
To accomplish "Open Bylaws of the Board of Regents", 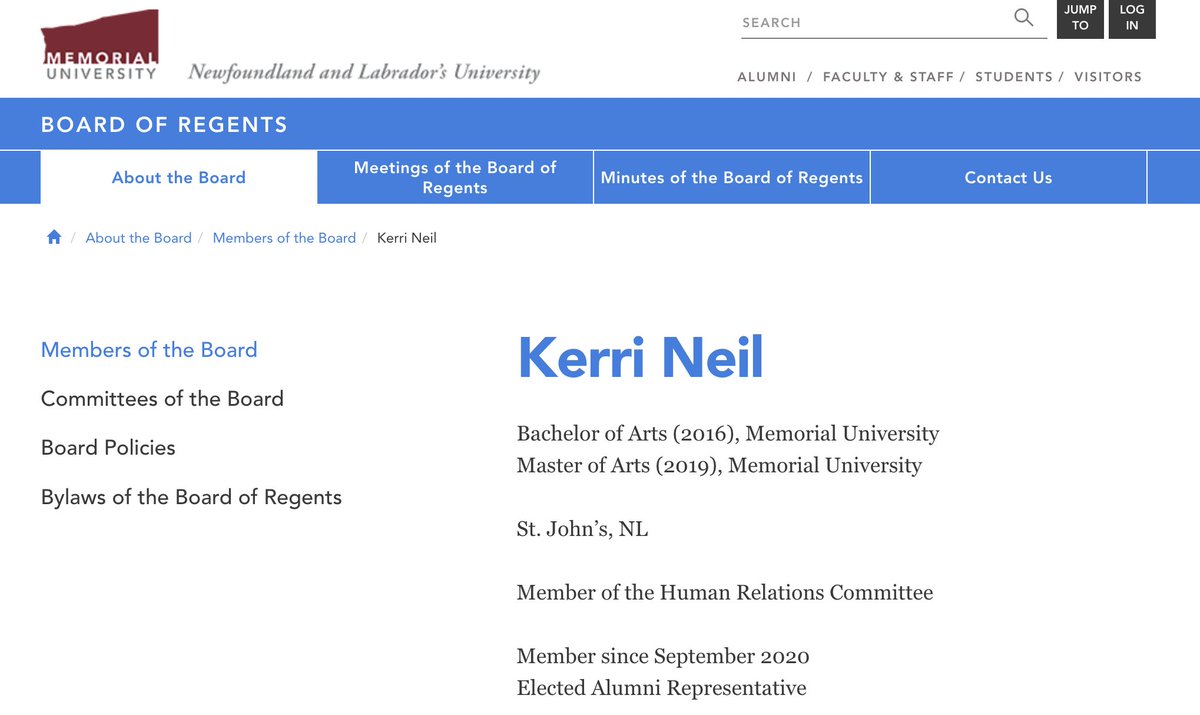I will [191, 497].
